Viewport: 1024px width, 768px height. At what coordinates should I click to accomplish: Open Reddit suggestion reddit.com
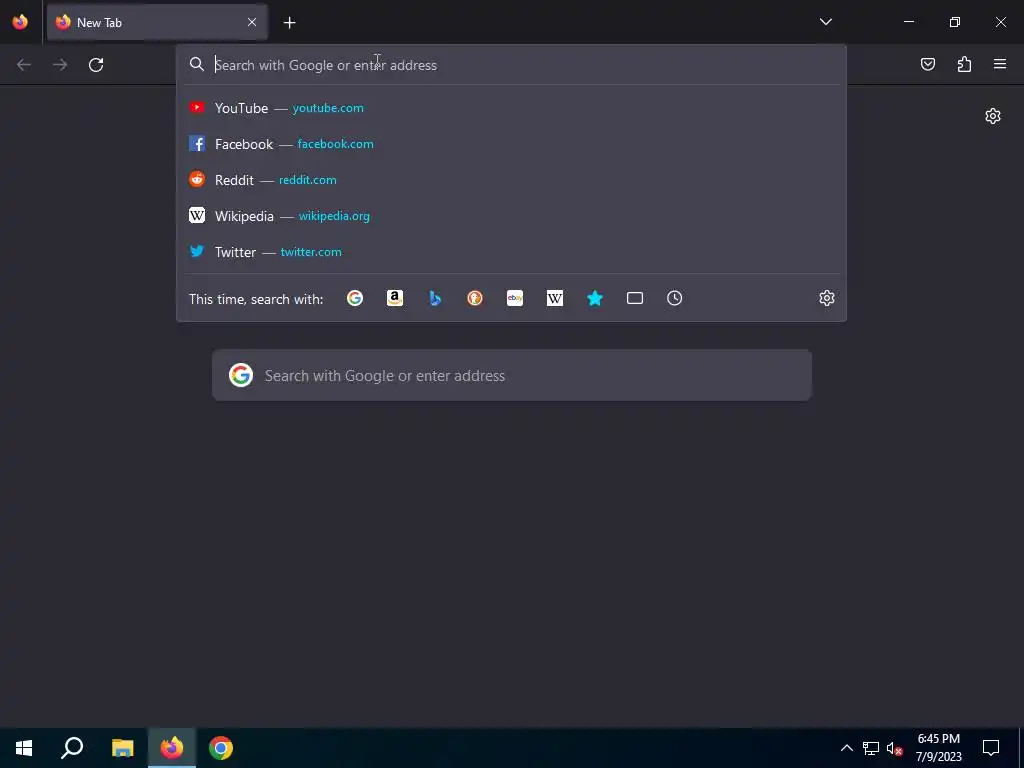coord(511,180)
